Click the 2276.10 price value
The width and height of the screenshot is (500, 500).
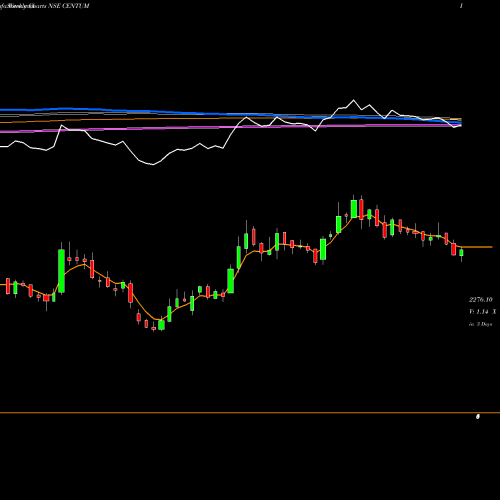click(x=481, y=300)
